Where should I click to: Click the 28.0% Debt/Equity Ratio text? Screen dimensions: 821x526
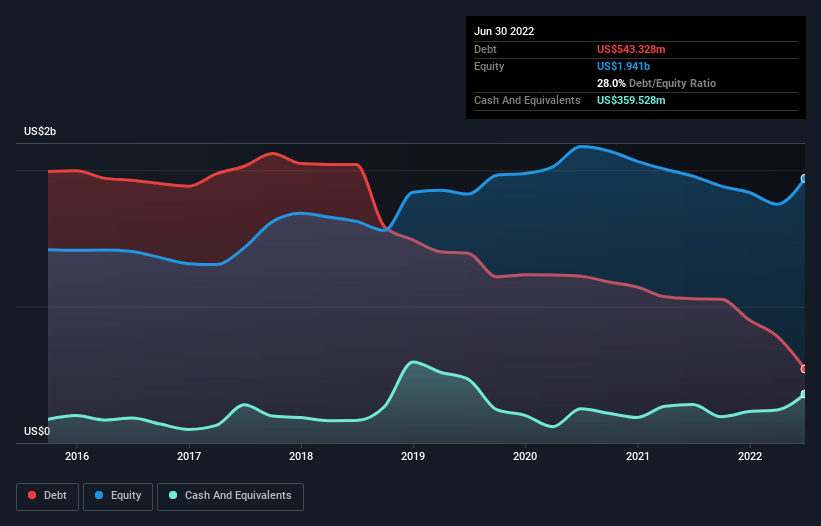pos(656,83)
